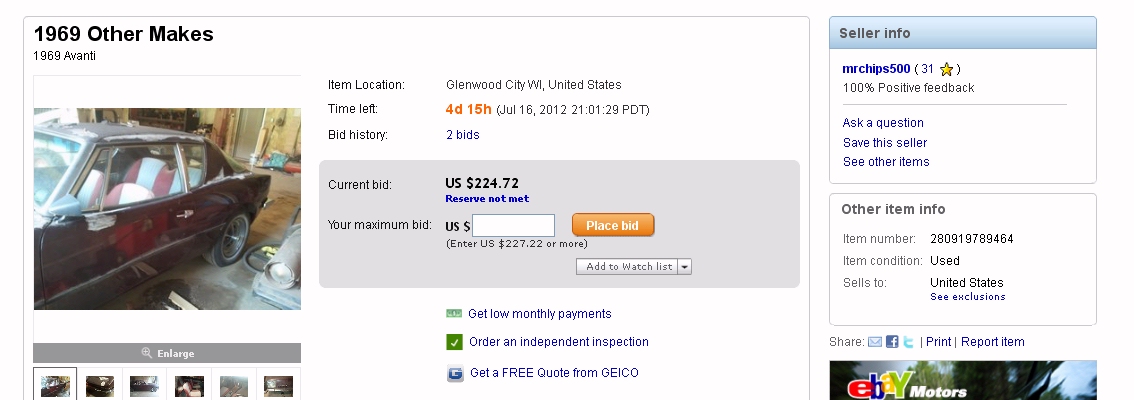Open the 2 bids history link
Image resolution: width=1134 pixels, height=400 pixels.
click(x=463, y=135)
